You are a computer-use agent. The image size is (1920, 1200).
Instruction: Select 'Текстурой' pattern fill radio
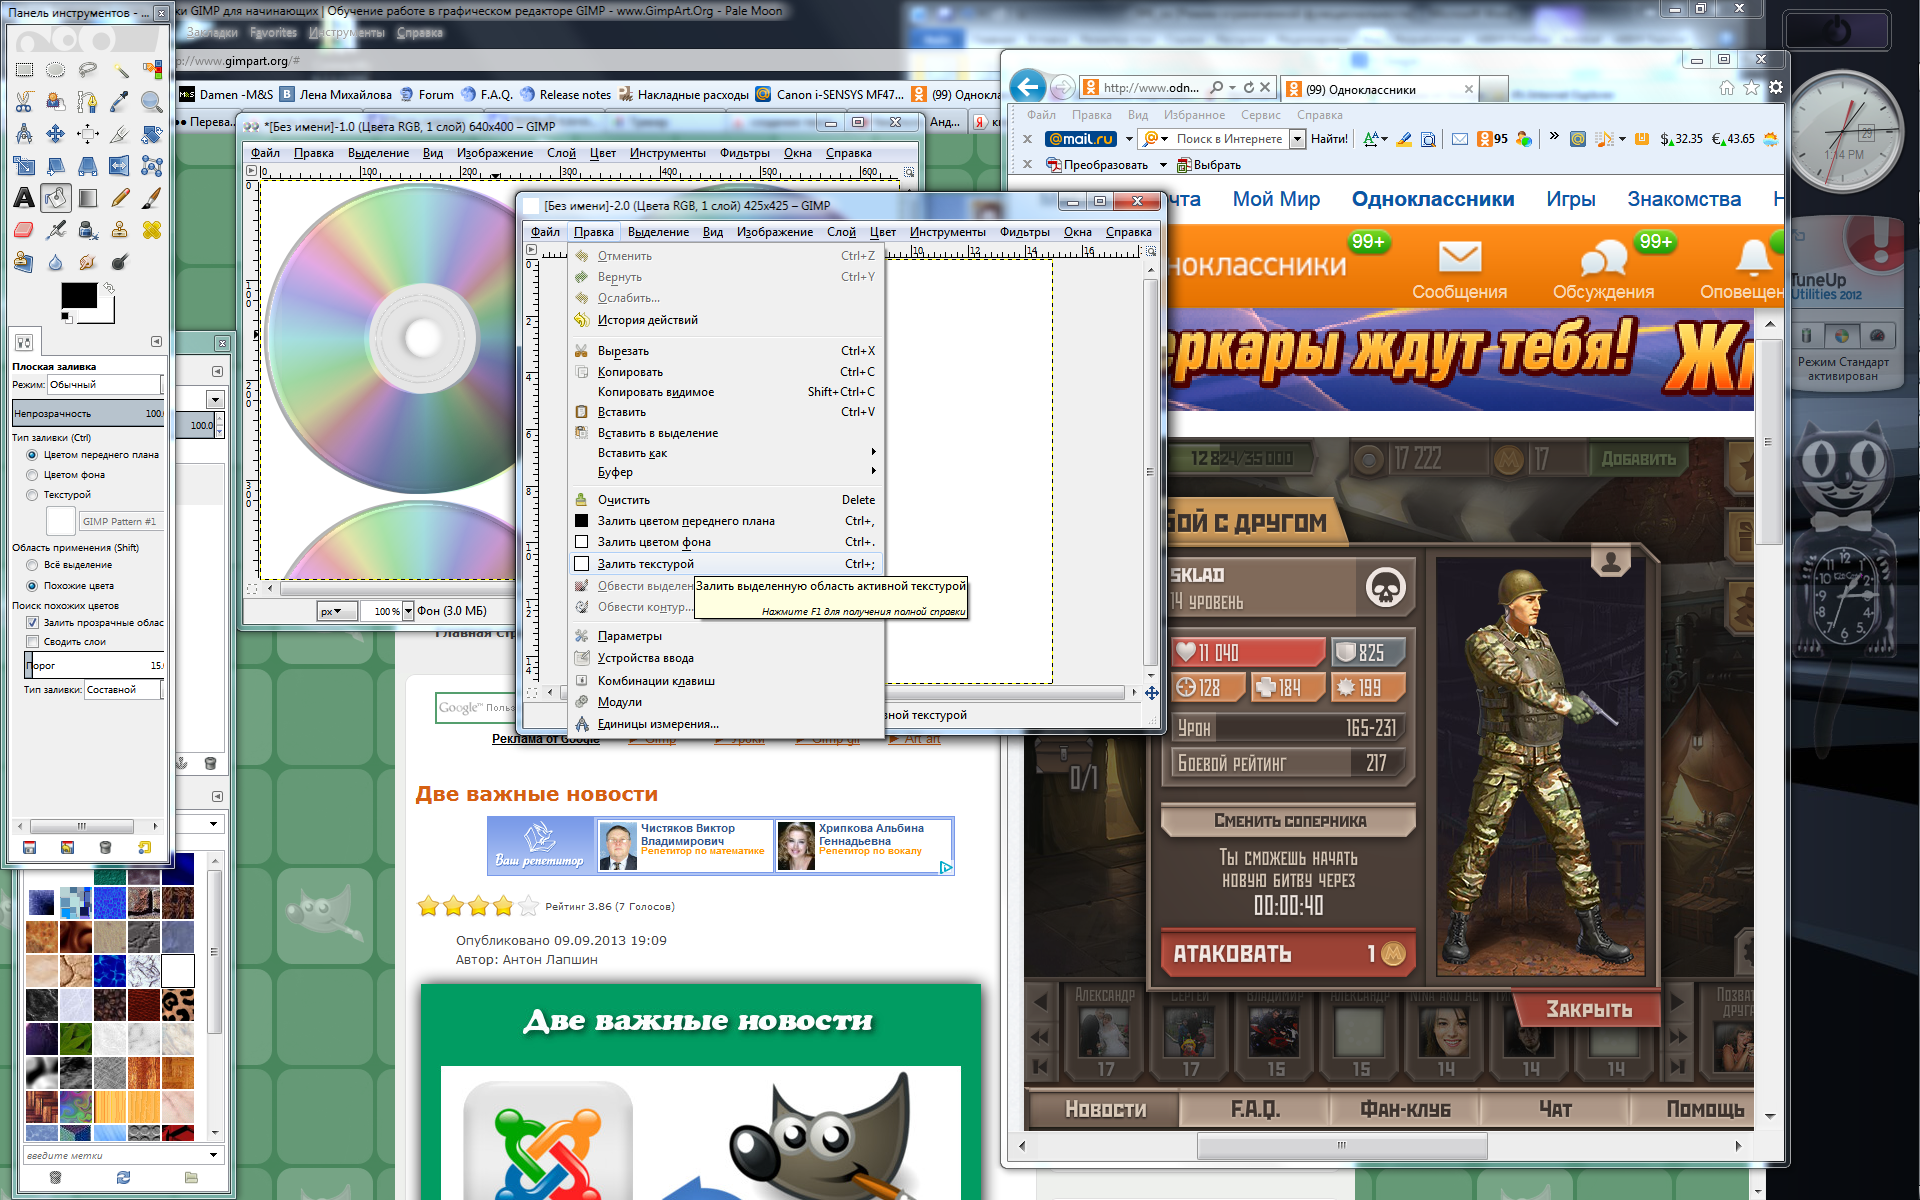coord(32,495)
